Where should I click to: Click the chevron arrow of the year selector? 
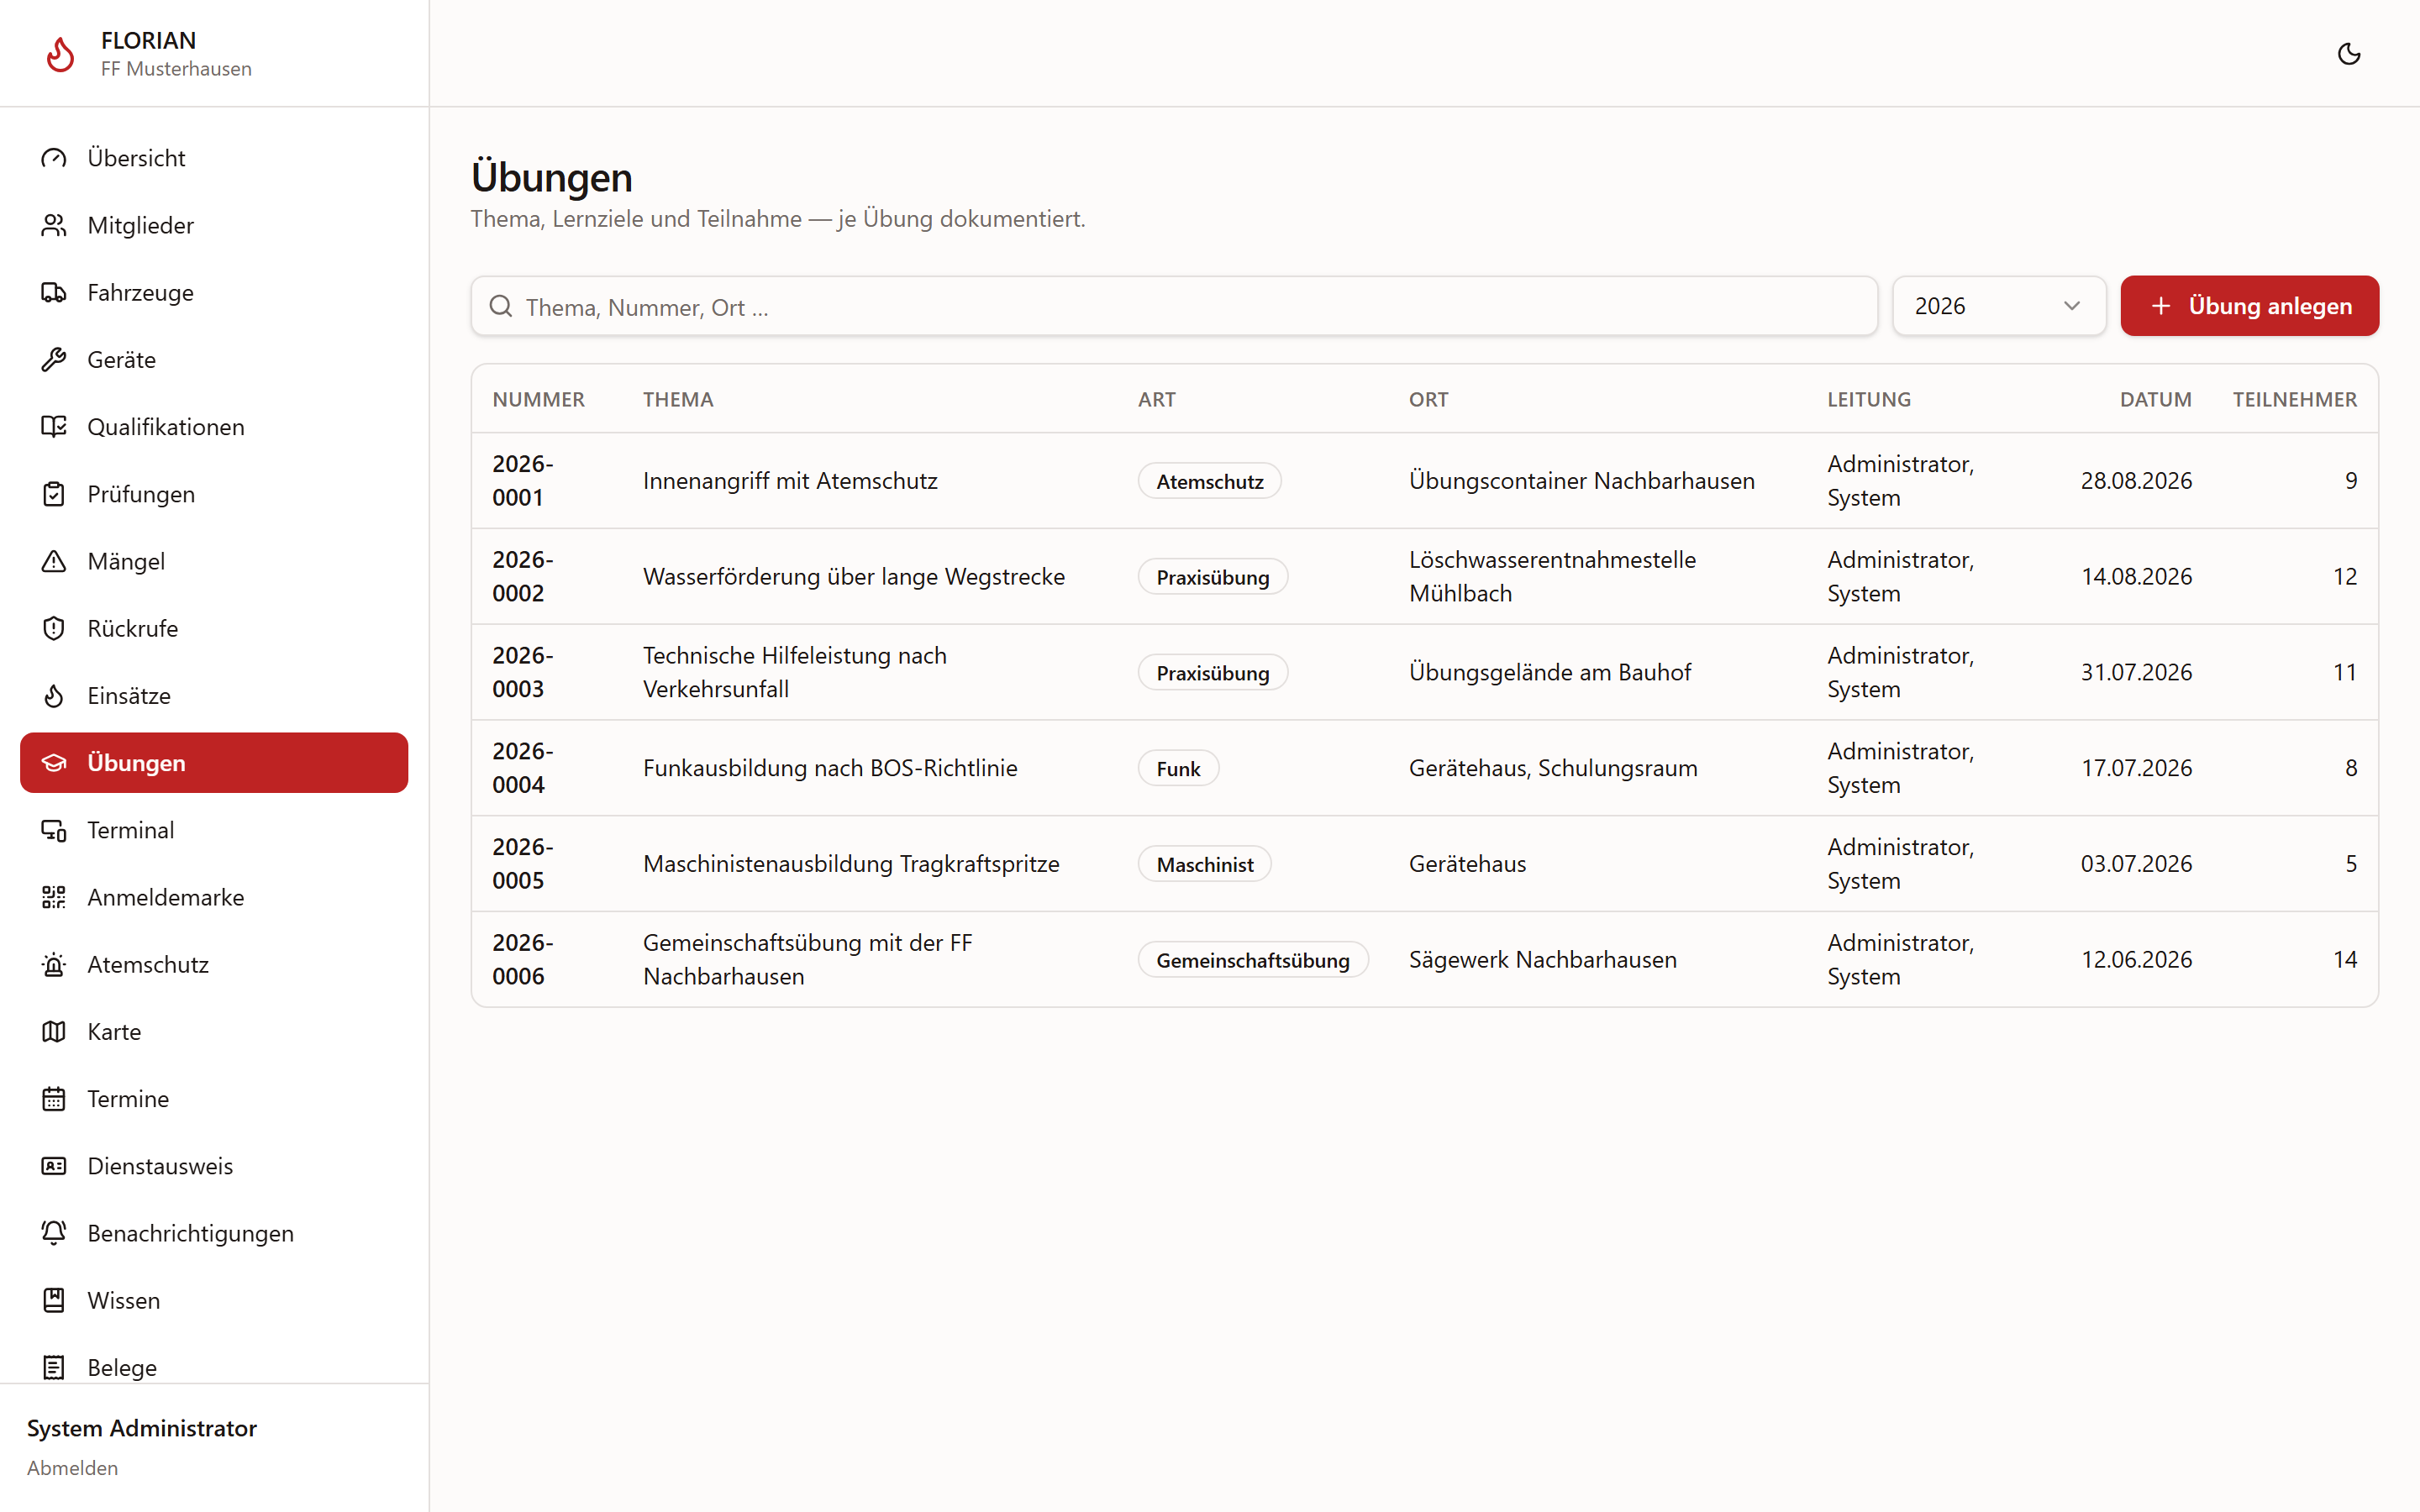[2072, 306]
